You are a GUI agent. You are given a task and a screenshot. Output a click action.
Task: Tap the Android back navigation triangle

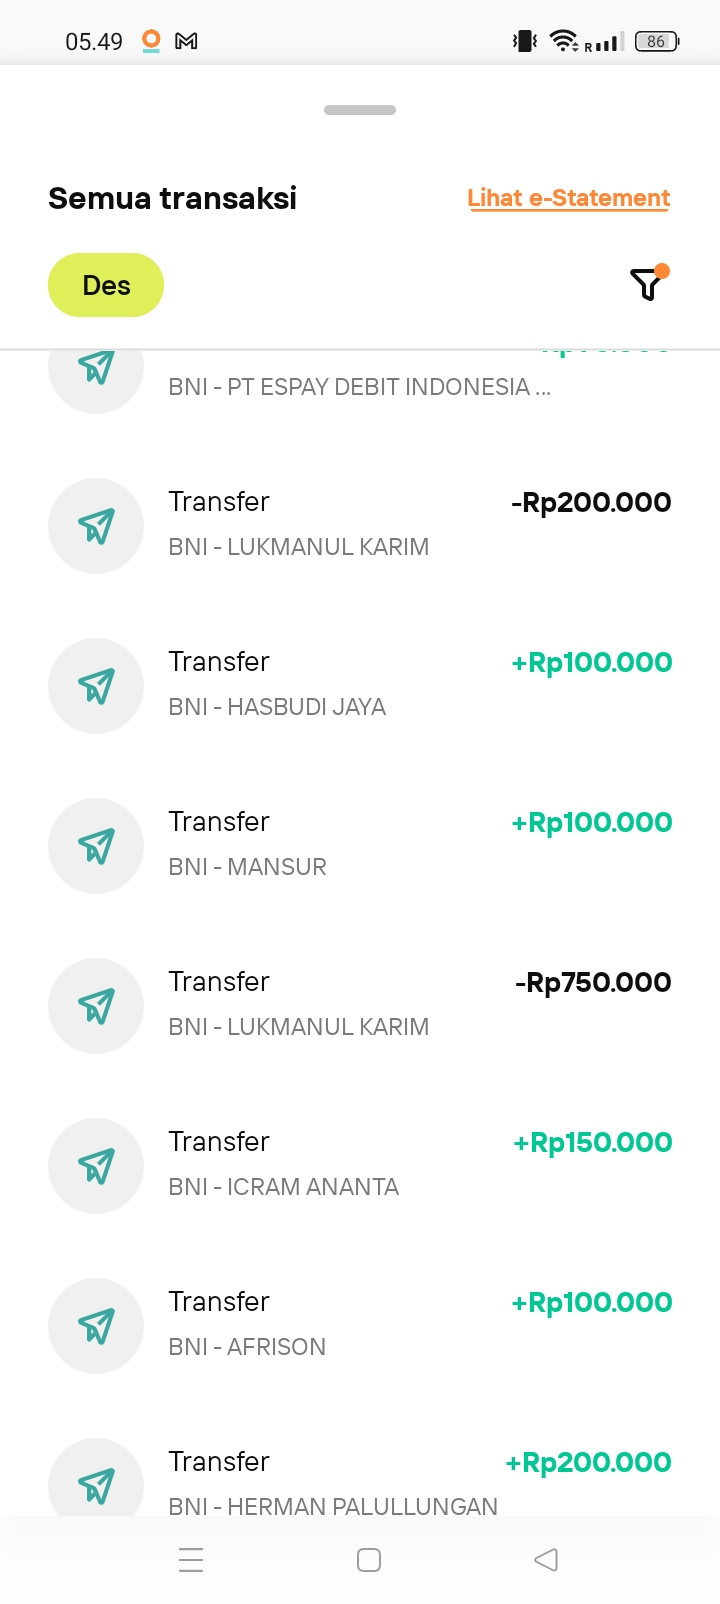coord(546,1560)
